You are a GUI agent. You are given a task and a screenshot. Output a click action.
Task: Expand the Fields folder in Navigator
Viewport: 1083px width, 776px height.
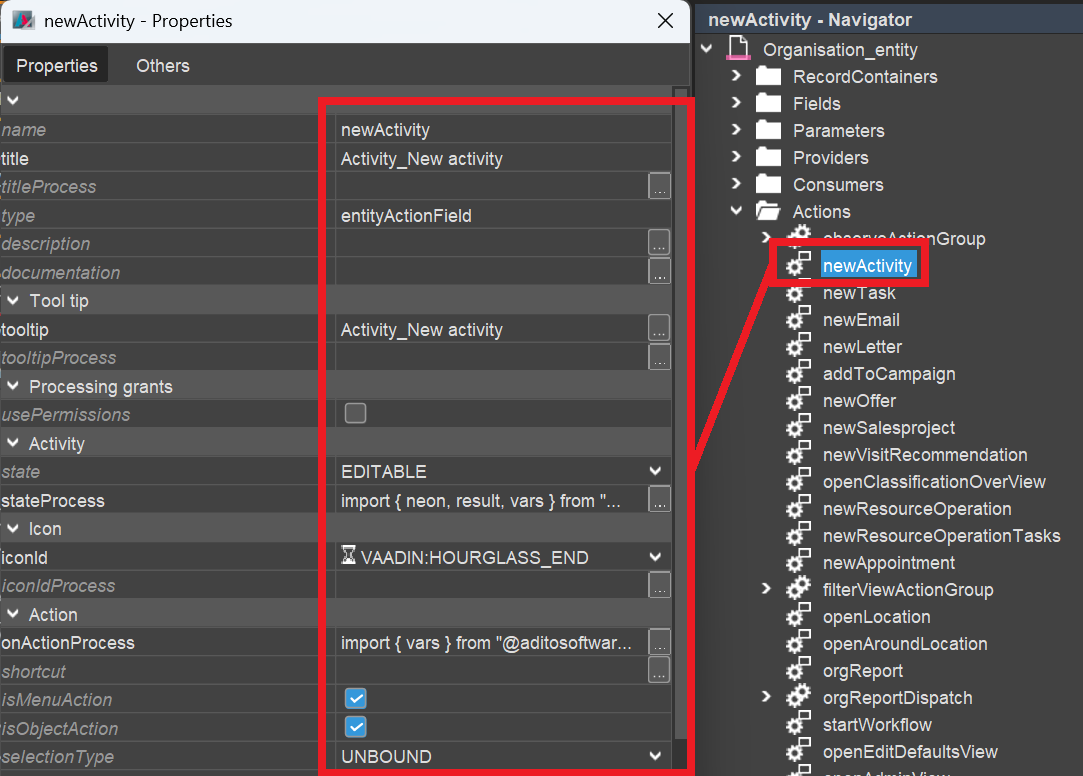[x=736, y=104]
